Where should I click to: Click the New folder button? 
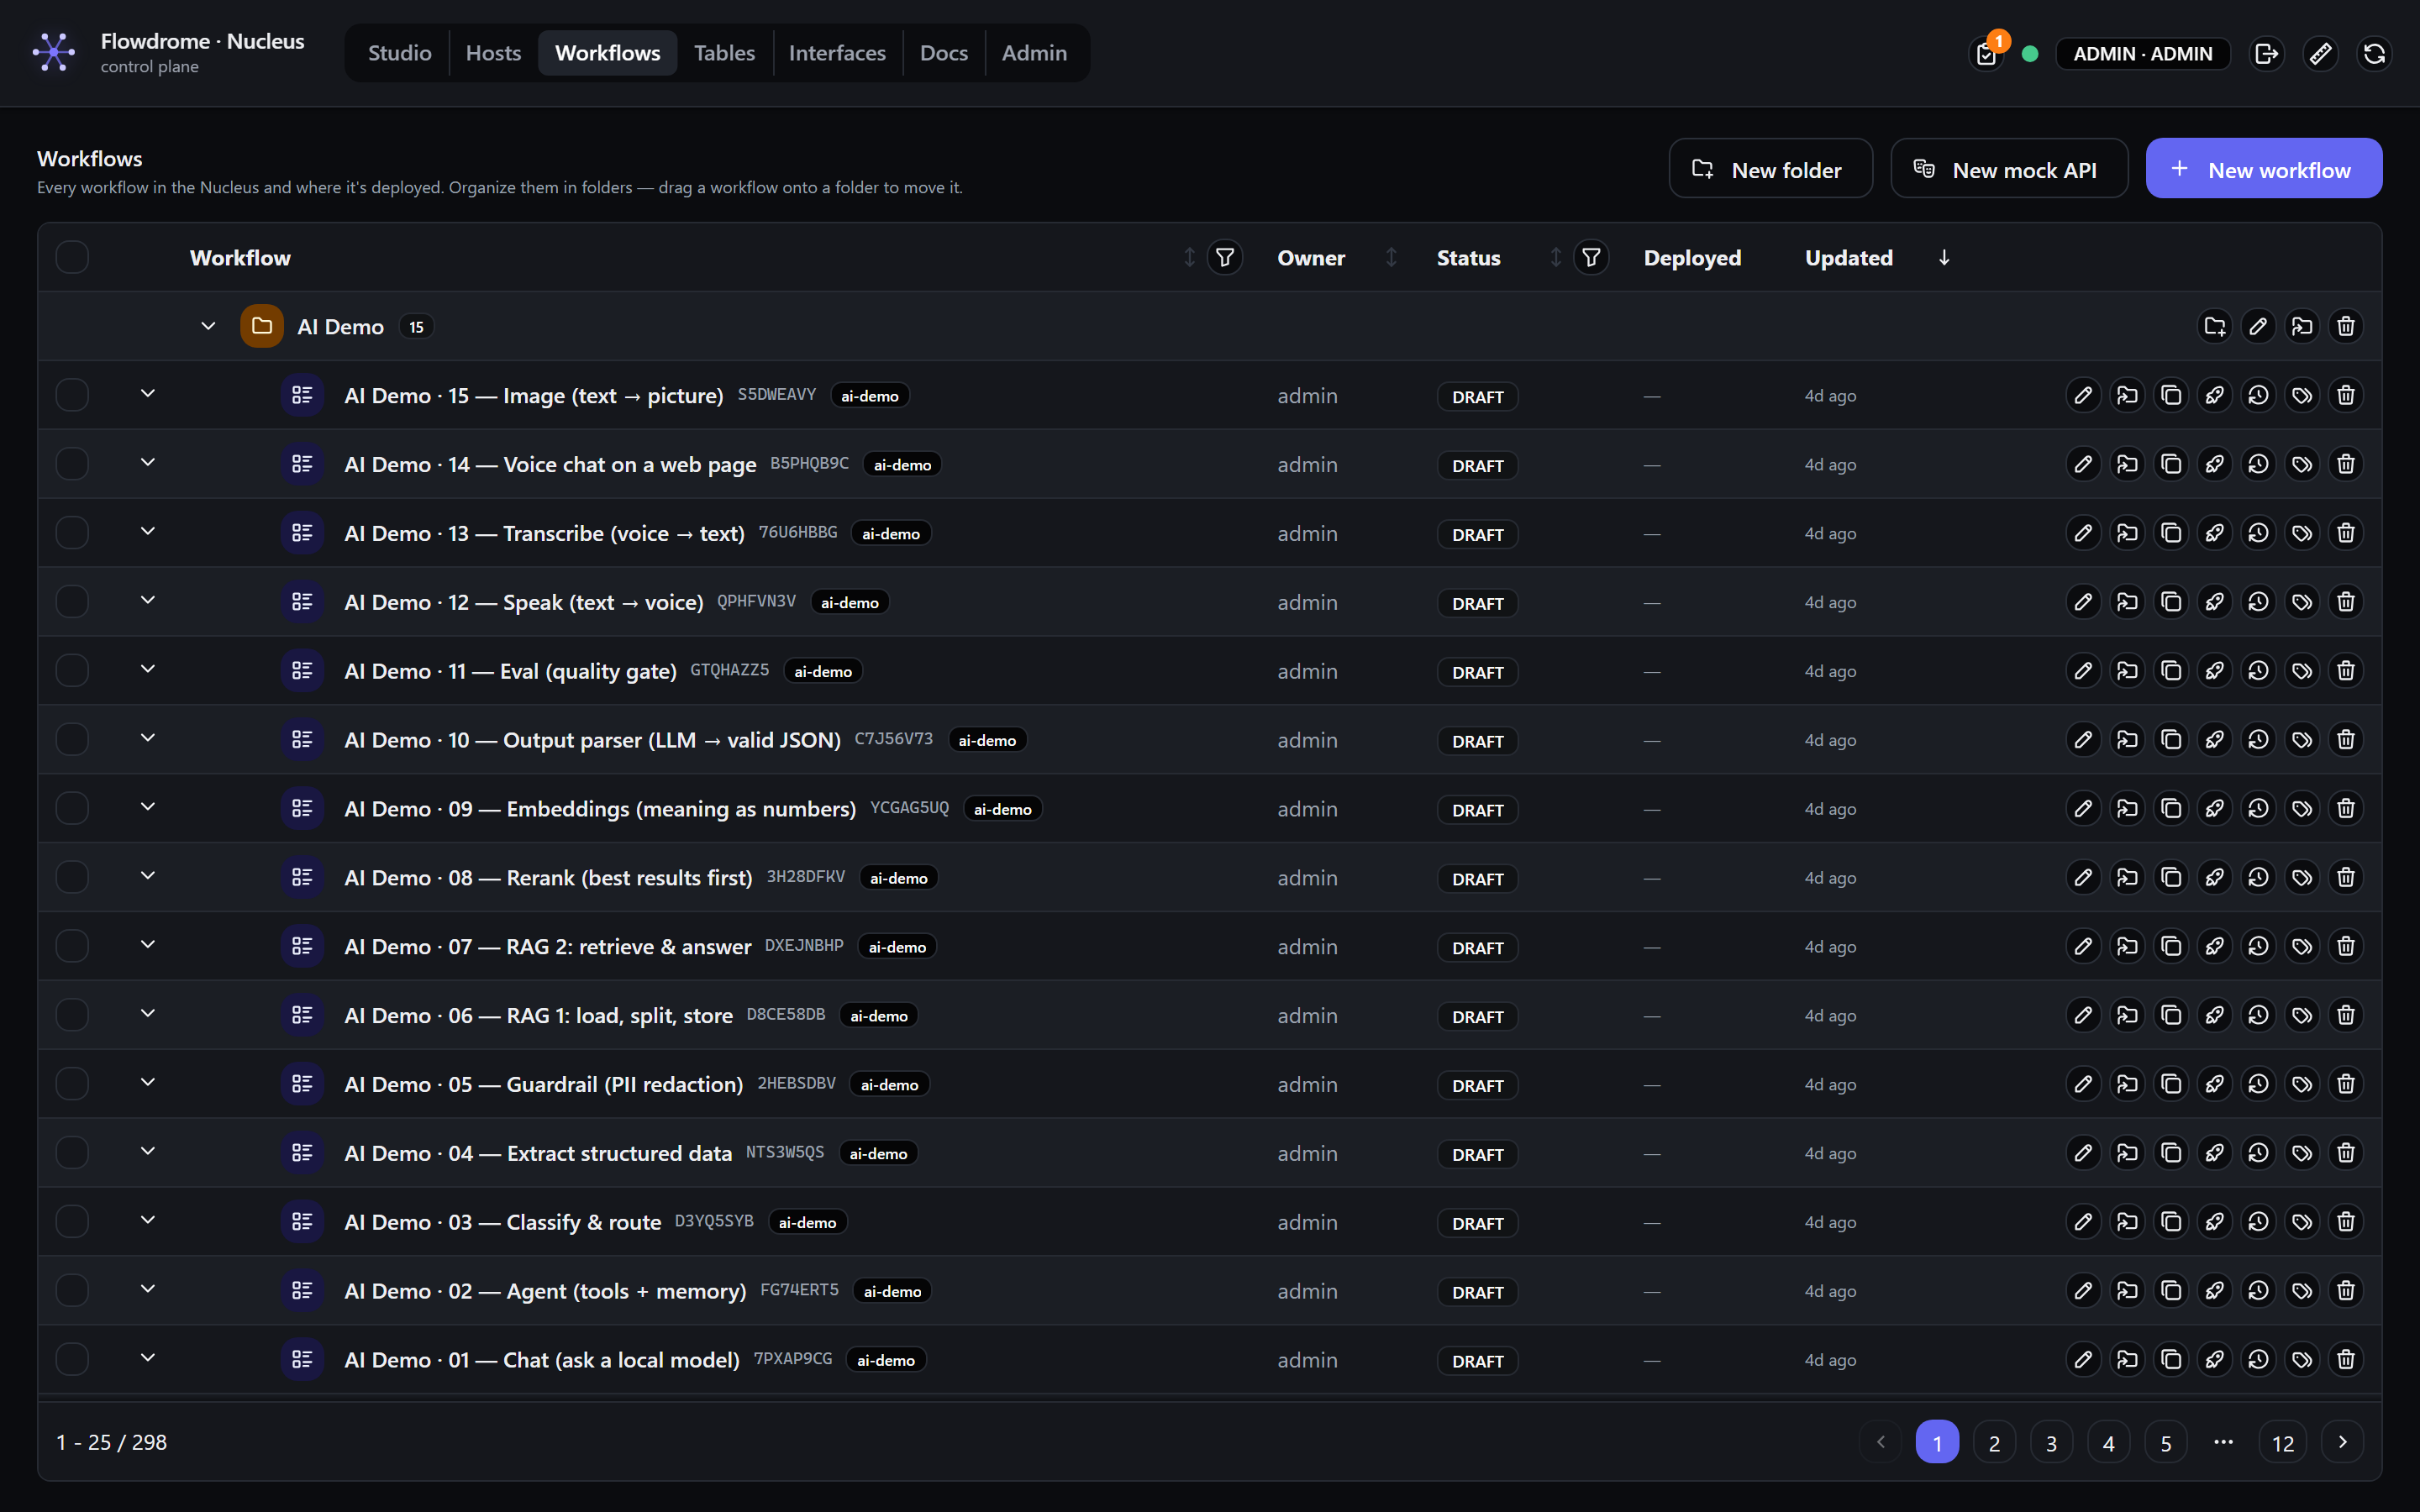(x=1770, y=169)
